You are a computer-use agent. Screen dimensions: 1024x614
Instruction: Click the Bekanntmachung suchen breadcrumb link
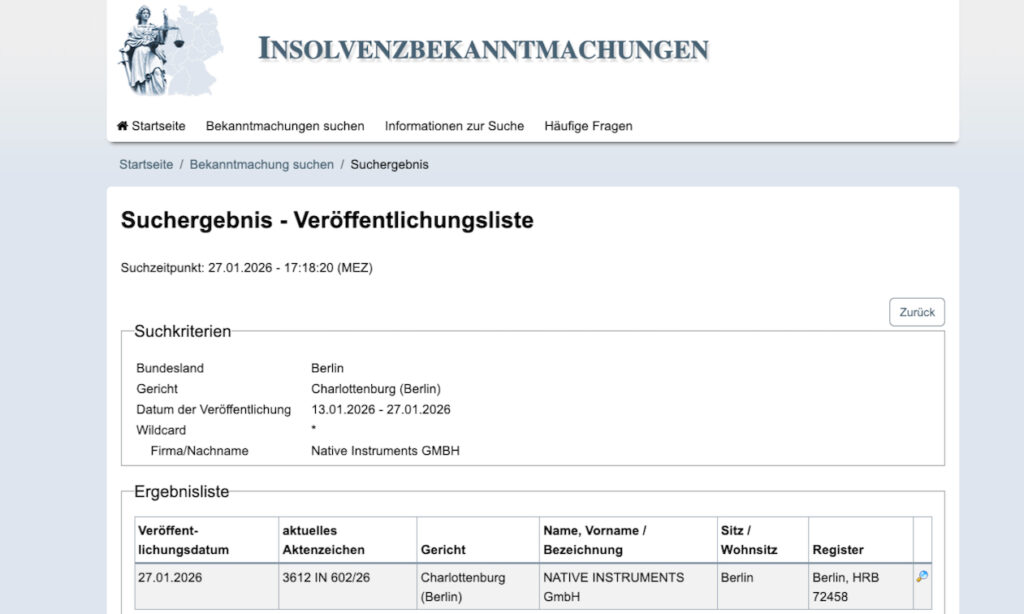pyautogui.click(x=262, y=164)
